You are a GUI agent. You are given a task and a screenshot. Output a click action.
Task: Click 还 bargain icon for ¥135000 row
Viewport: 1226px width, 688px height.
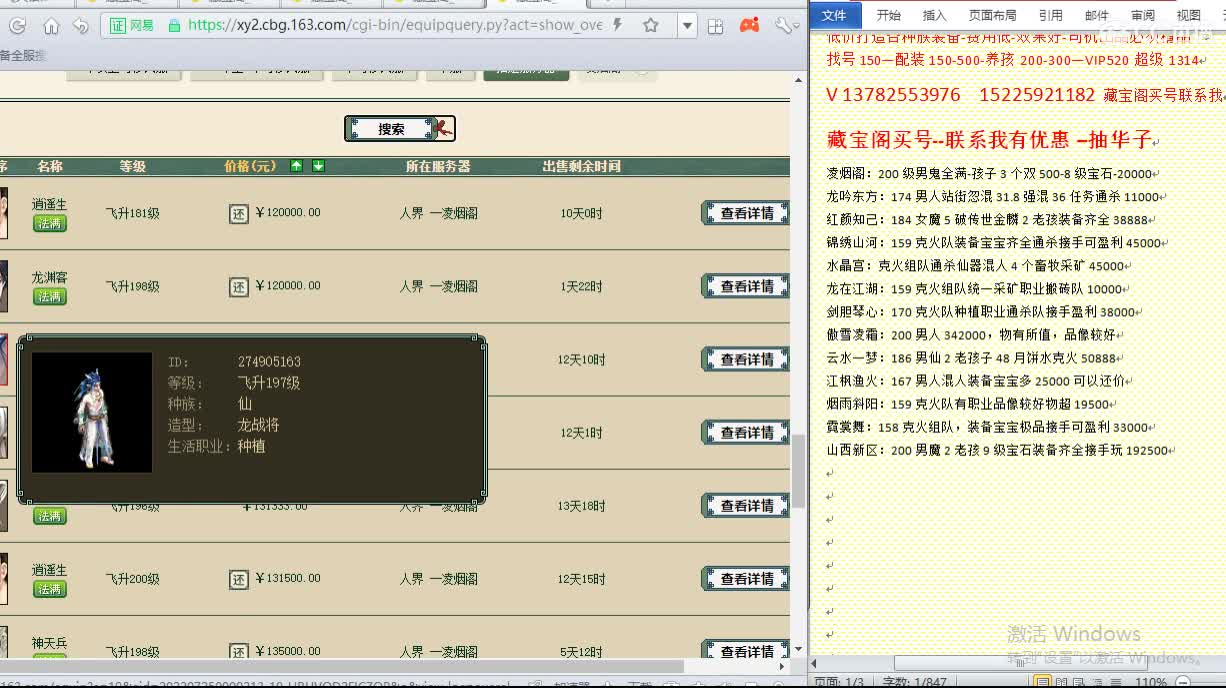click(239, 652)
